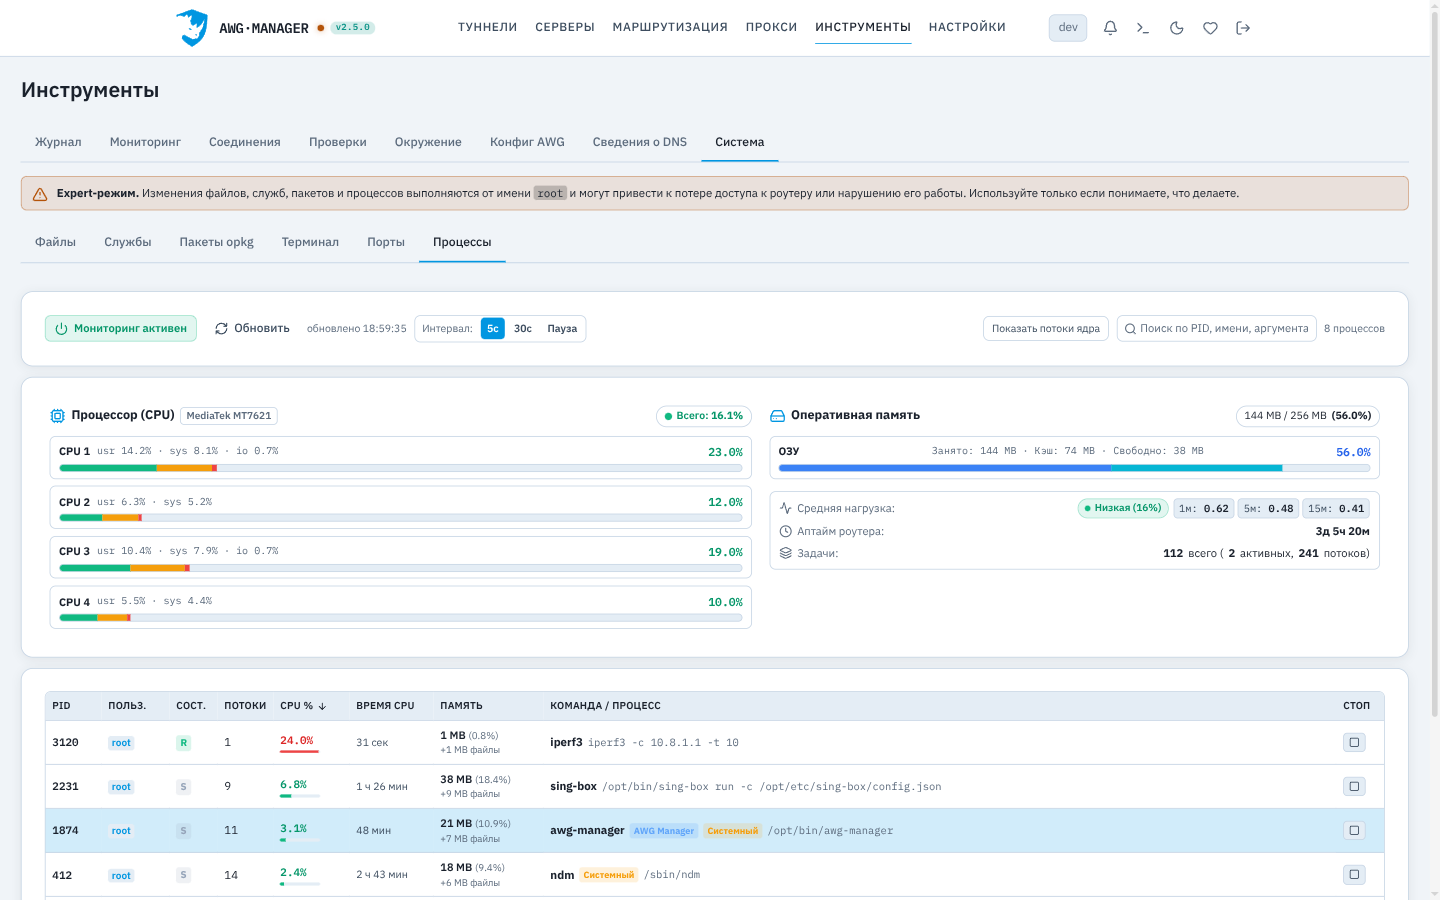Set refresh interval to 30с
The image size is (1440, 900).
523,328
